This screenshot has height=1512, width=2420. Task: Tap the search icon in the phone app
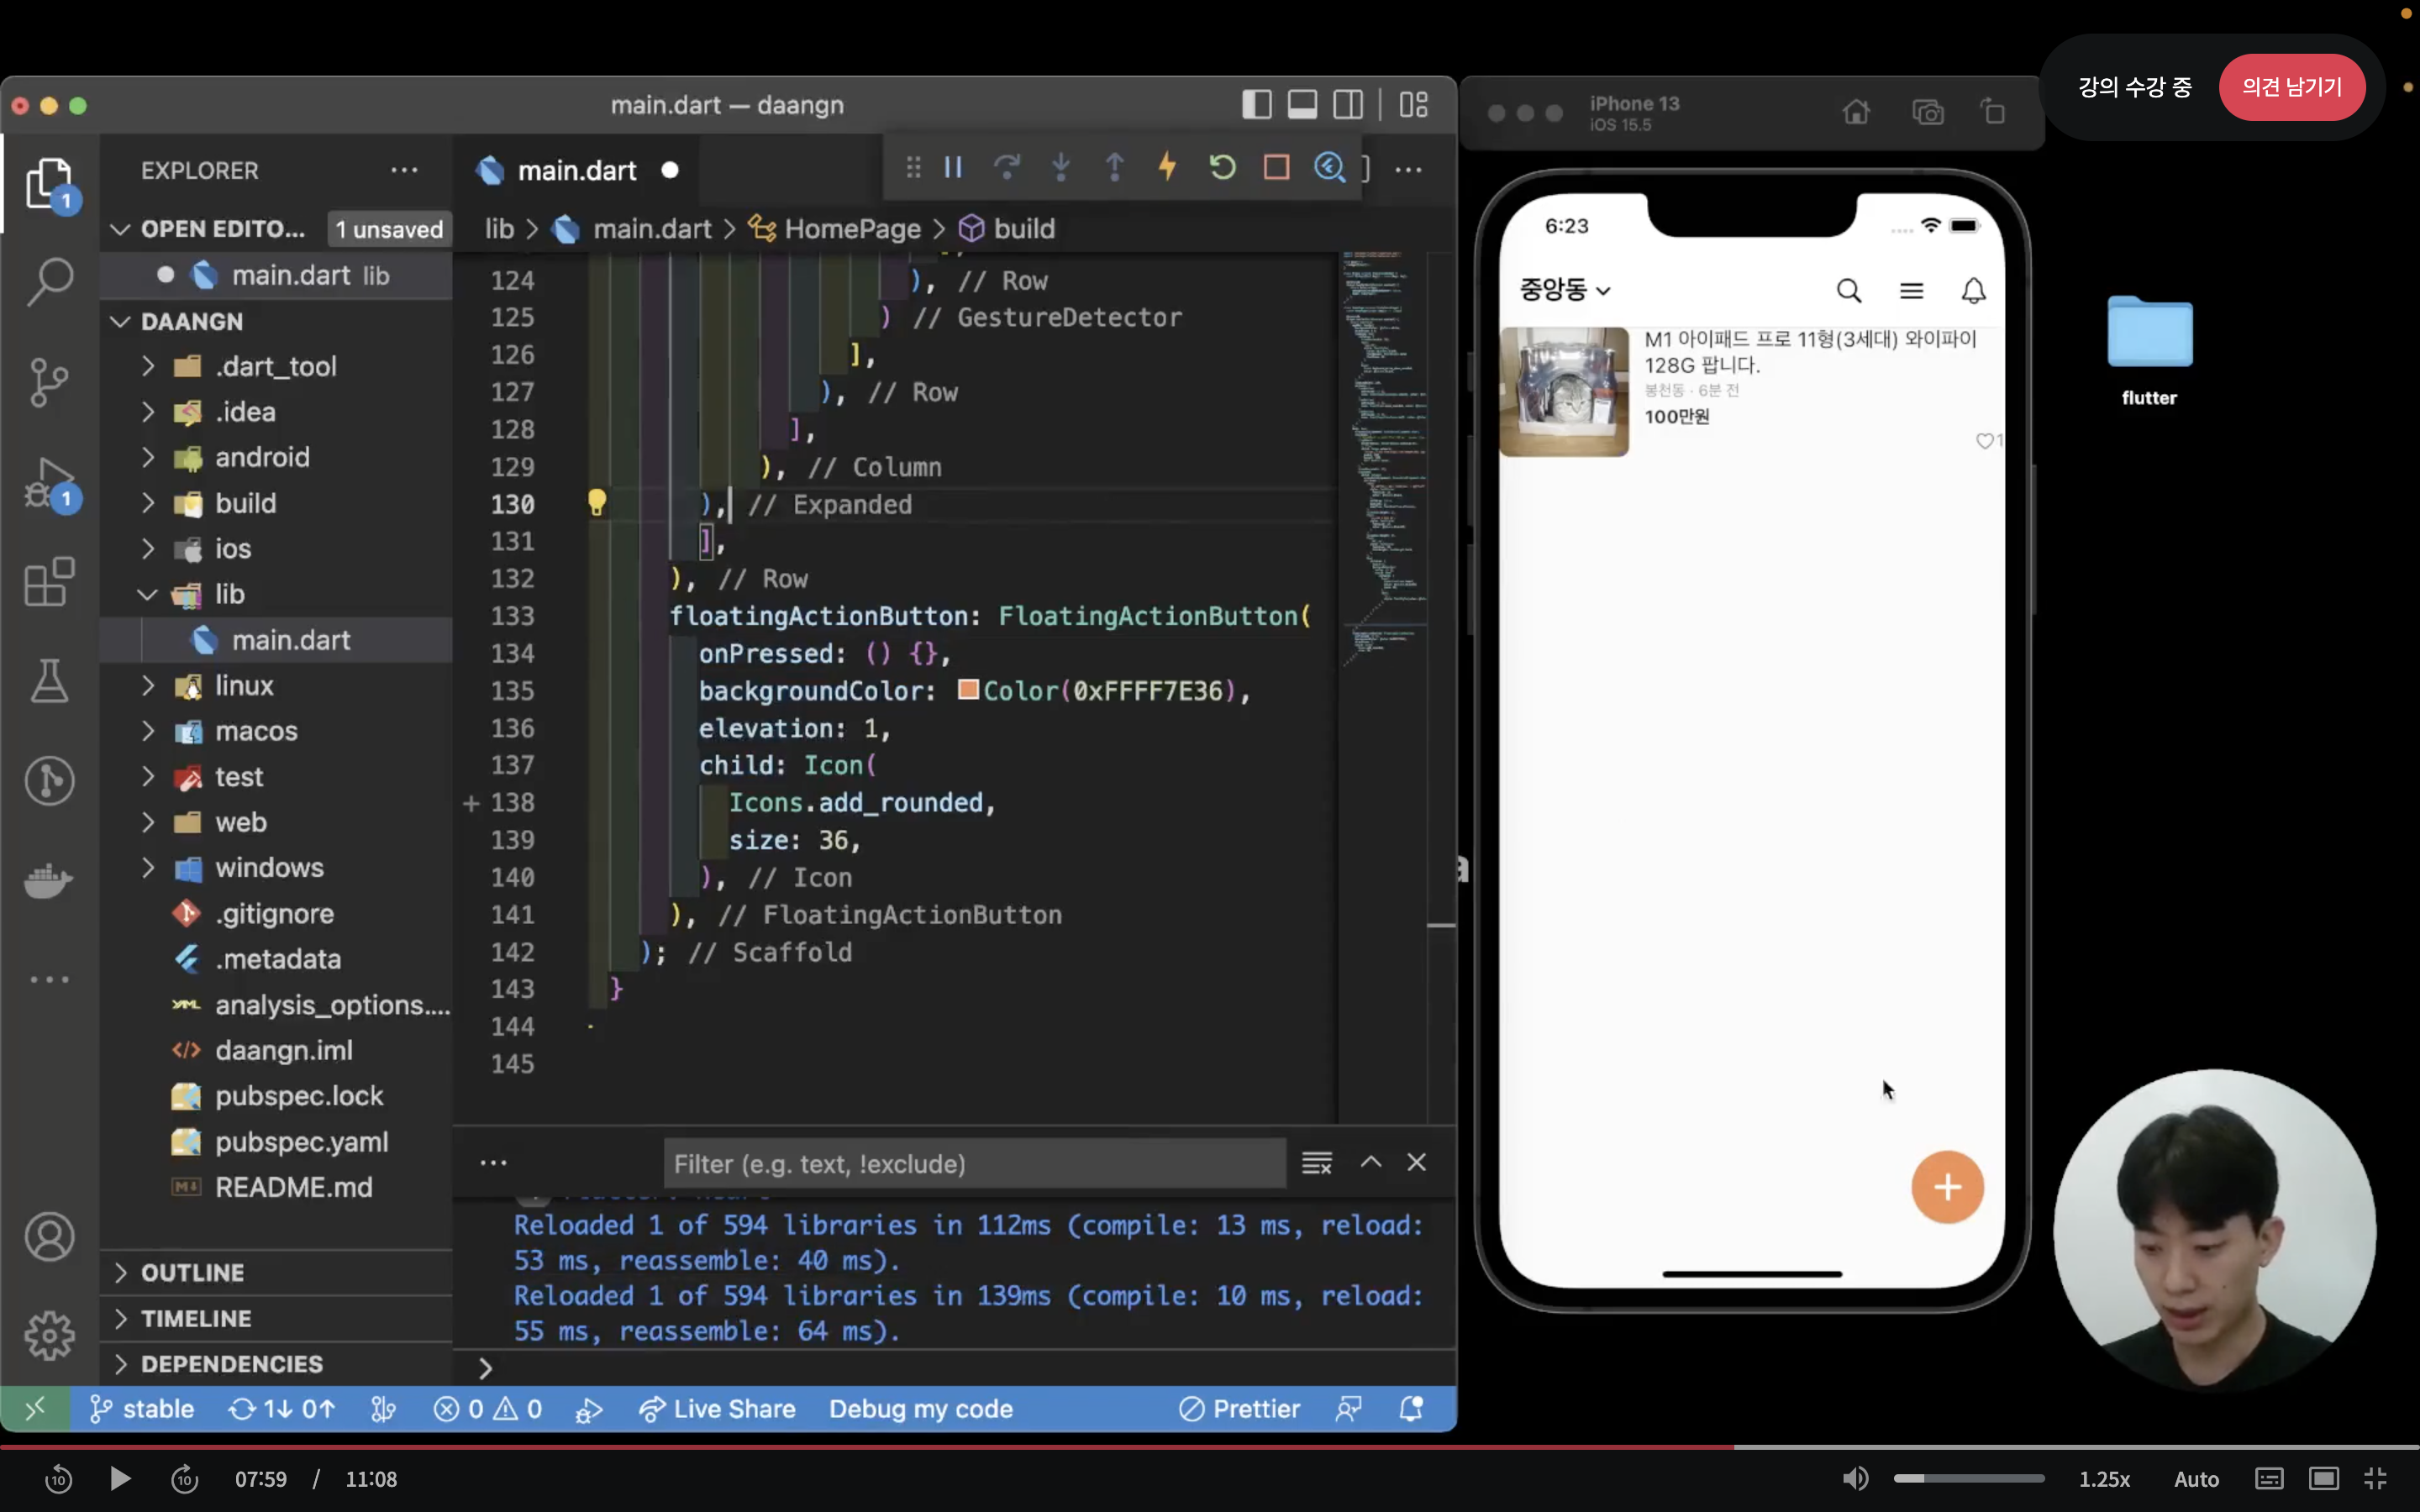pyautogui.click(x=1849, y=291)
